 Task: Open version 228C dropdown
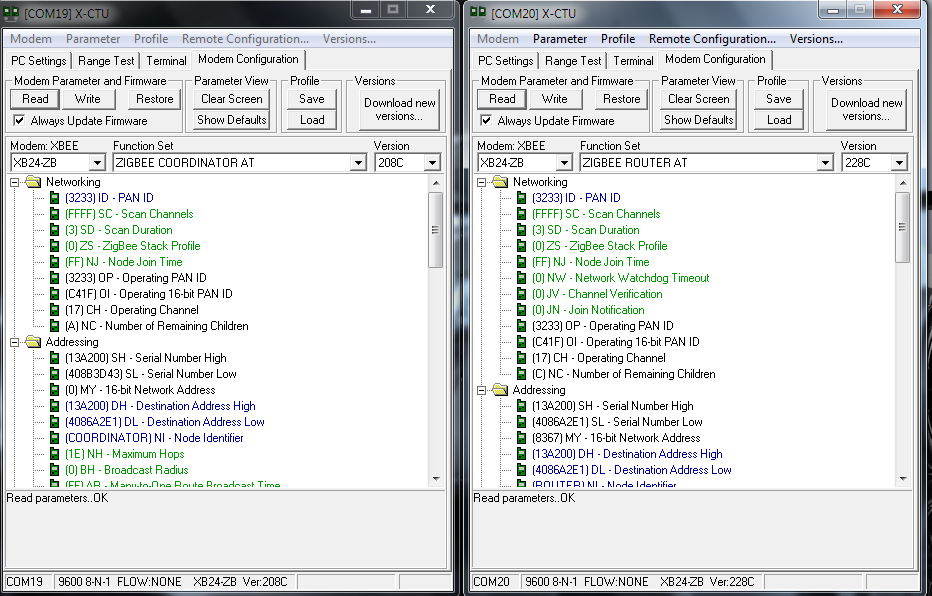[899, 163]
